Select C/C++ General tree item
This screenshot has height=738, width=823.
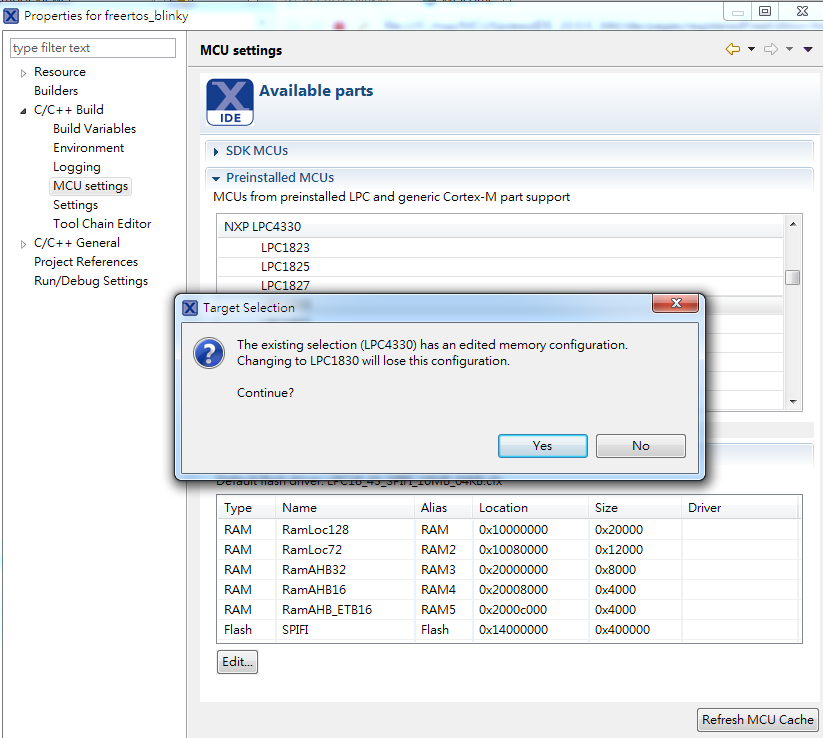(77, 243)
